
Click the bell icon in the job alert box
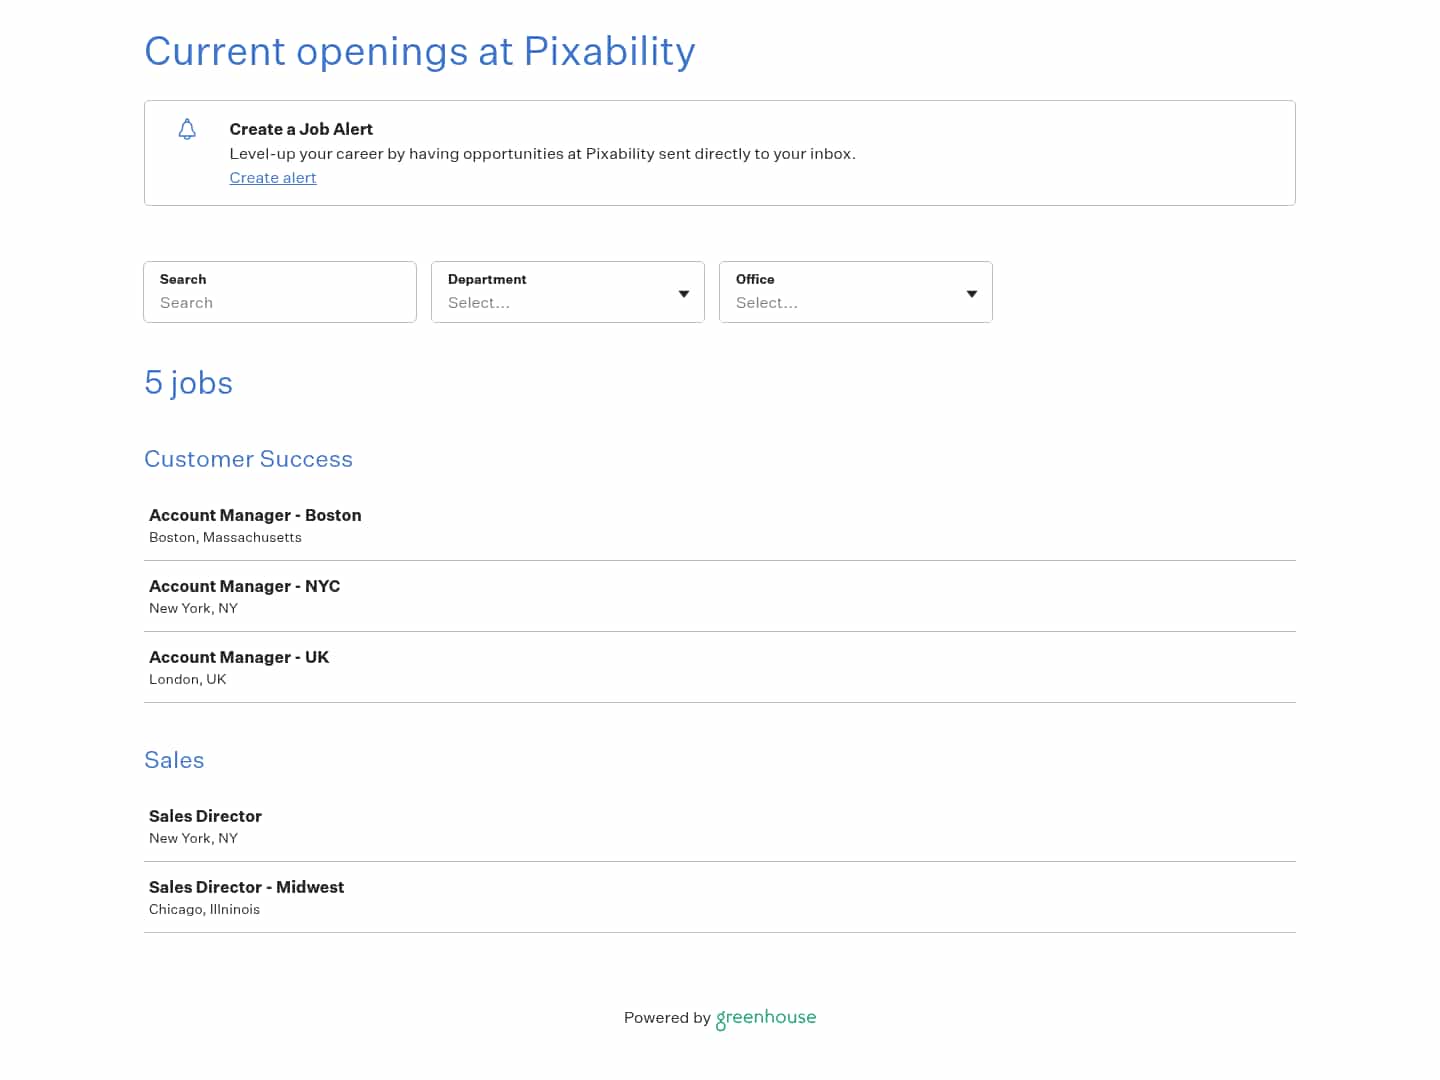(187, 129)
